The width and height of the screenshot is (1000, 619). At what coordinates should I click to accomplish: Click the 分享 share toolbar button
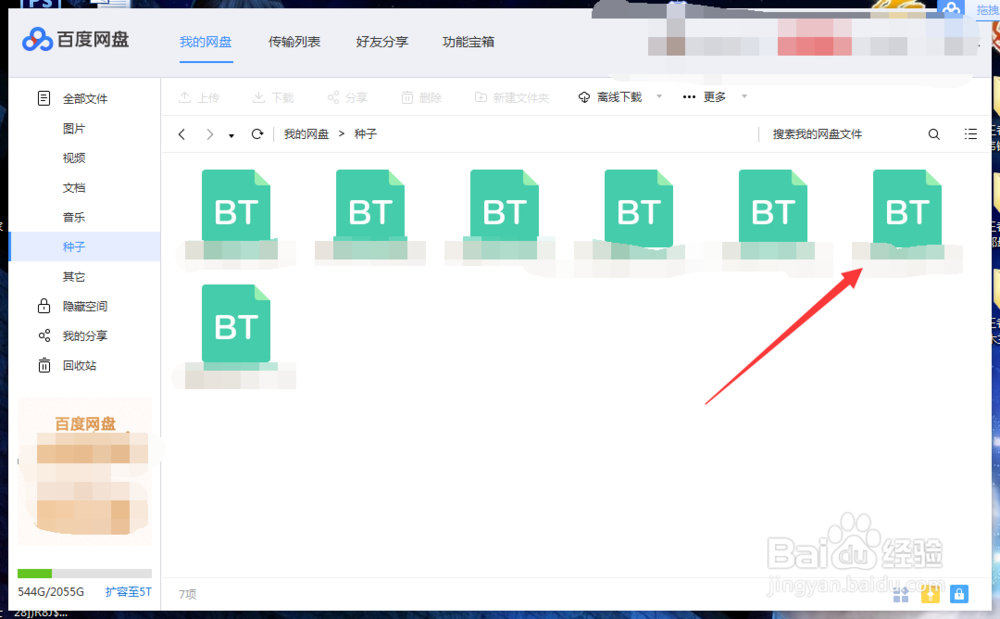click(x=348, y=98)
